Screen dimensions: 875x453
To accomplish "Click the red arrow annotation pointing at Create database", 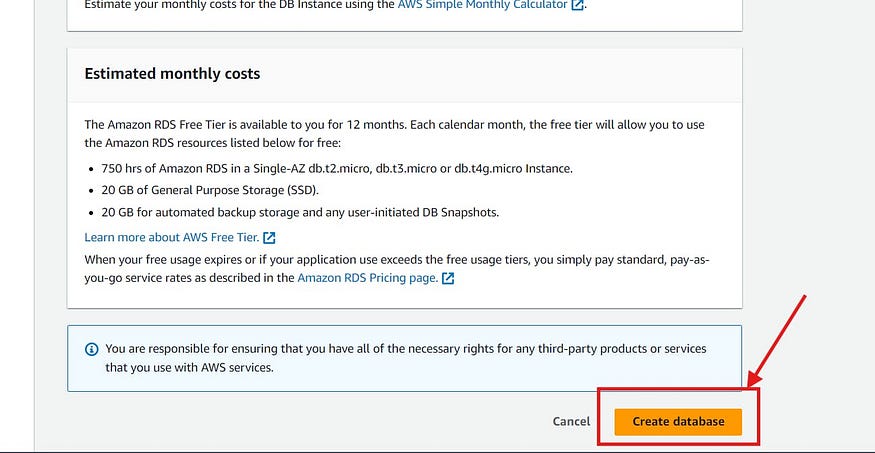I will 777,341.
